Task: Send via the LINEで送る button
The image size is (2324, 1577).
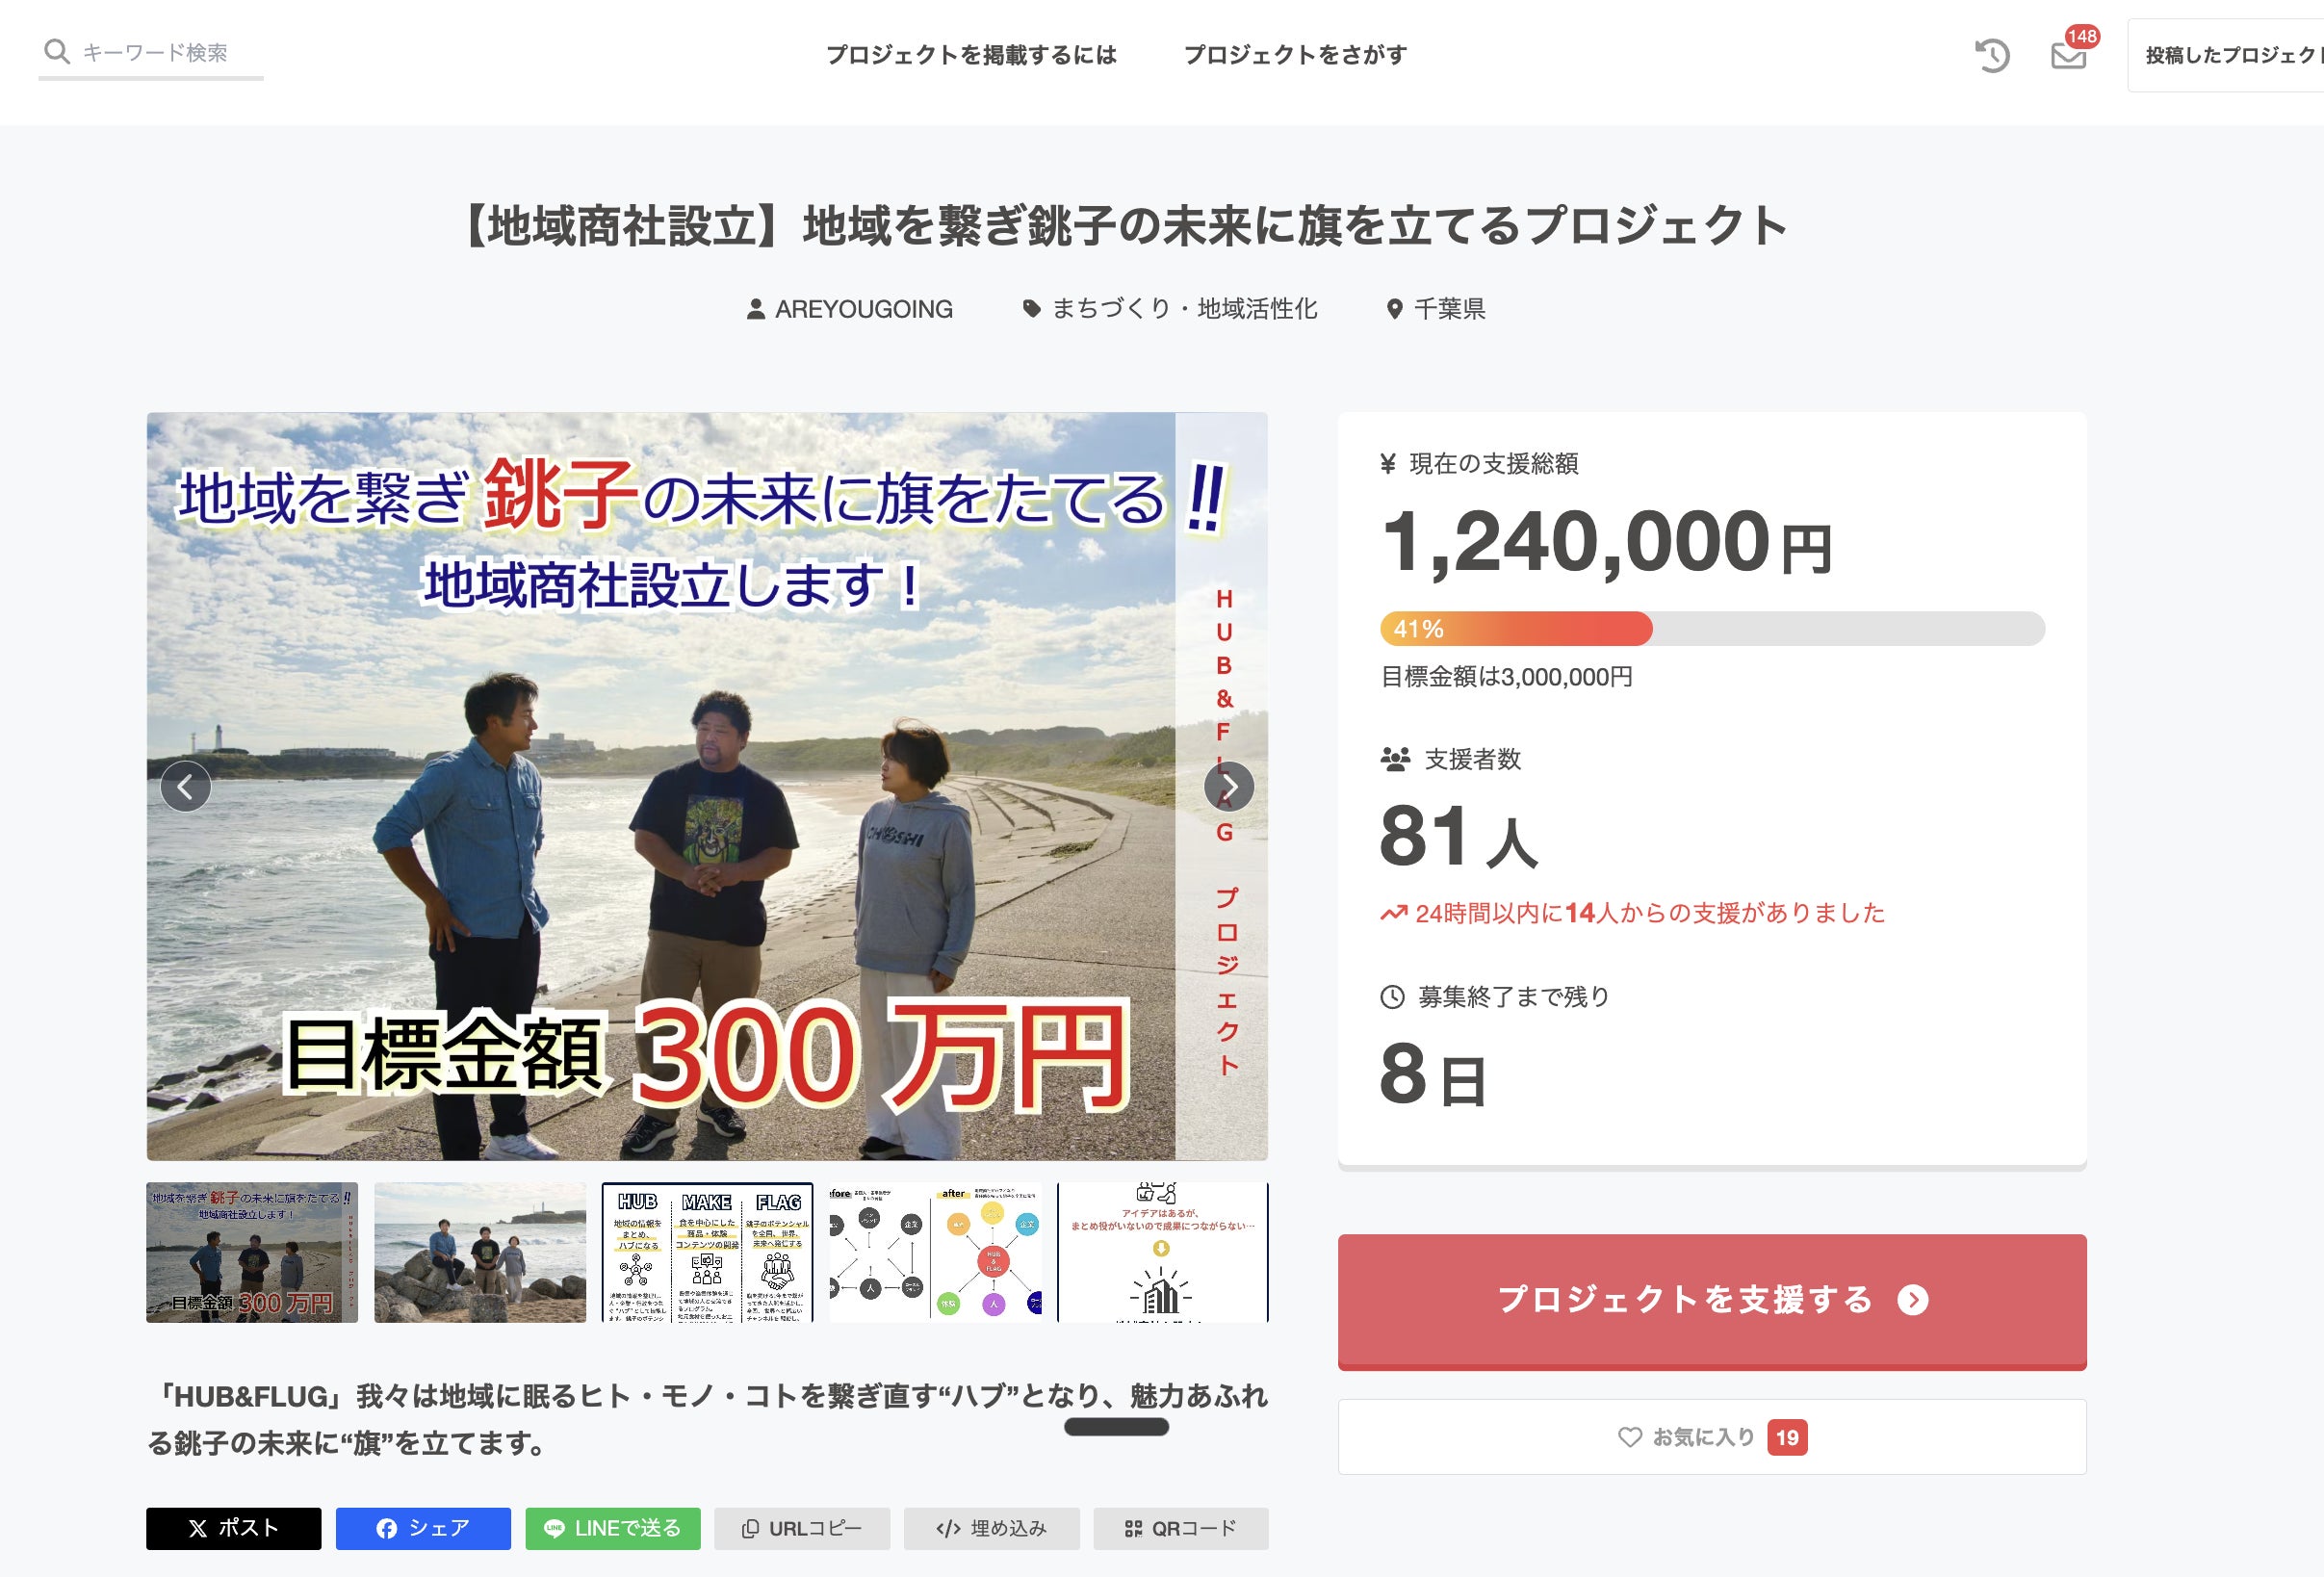Action: [612, 1528]
